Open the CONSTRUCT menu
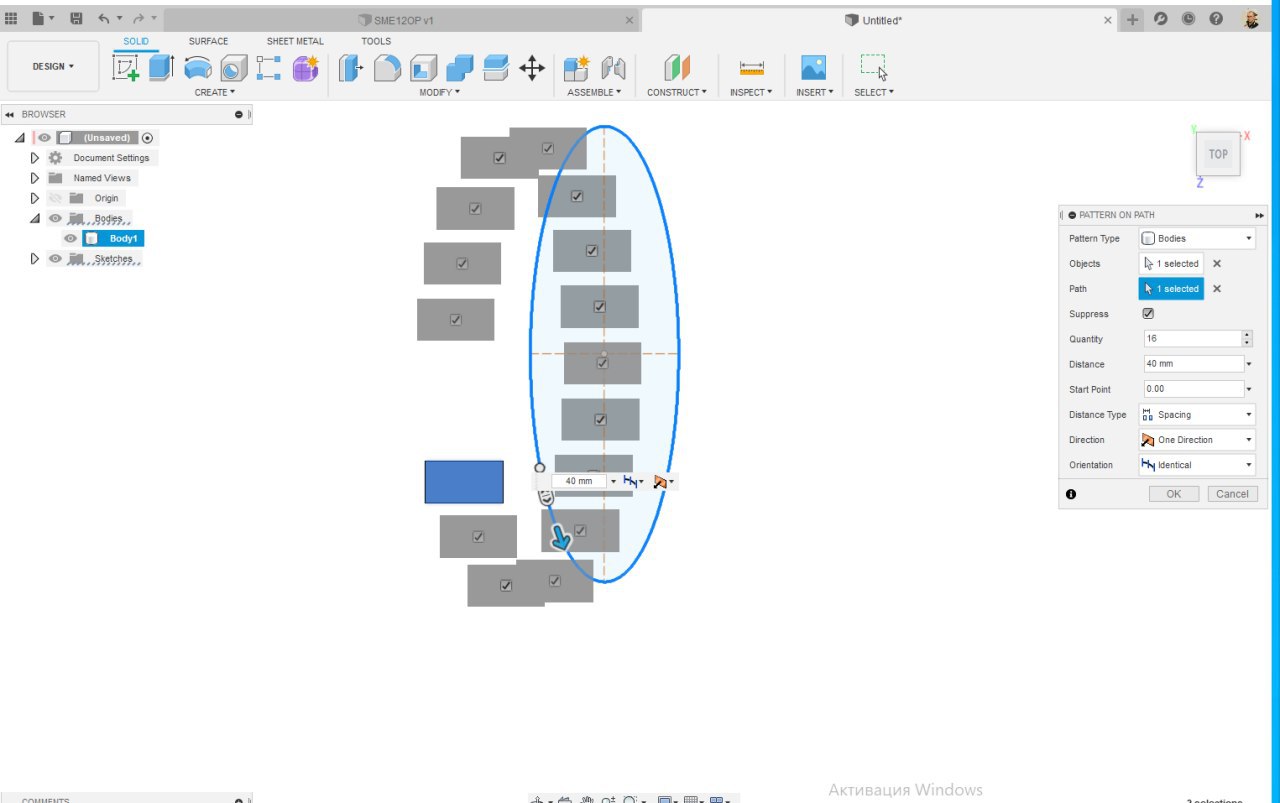This screenshot has width=1280, height=803. pyautogui.click(x=677, y=92)
